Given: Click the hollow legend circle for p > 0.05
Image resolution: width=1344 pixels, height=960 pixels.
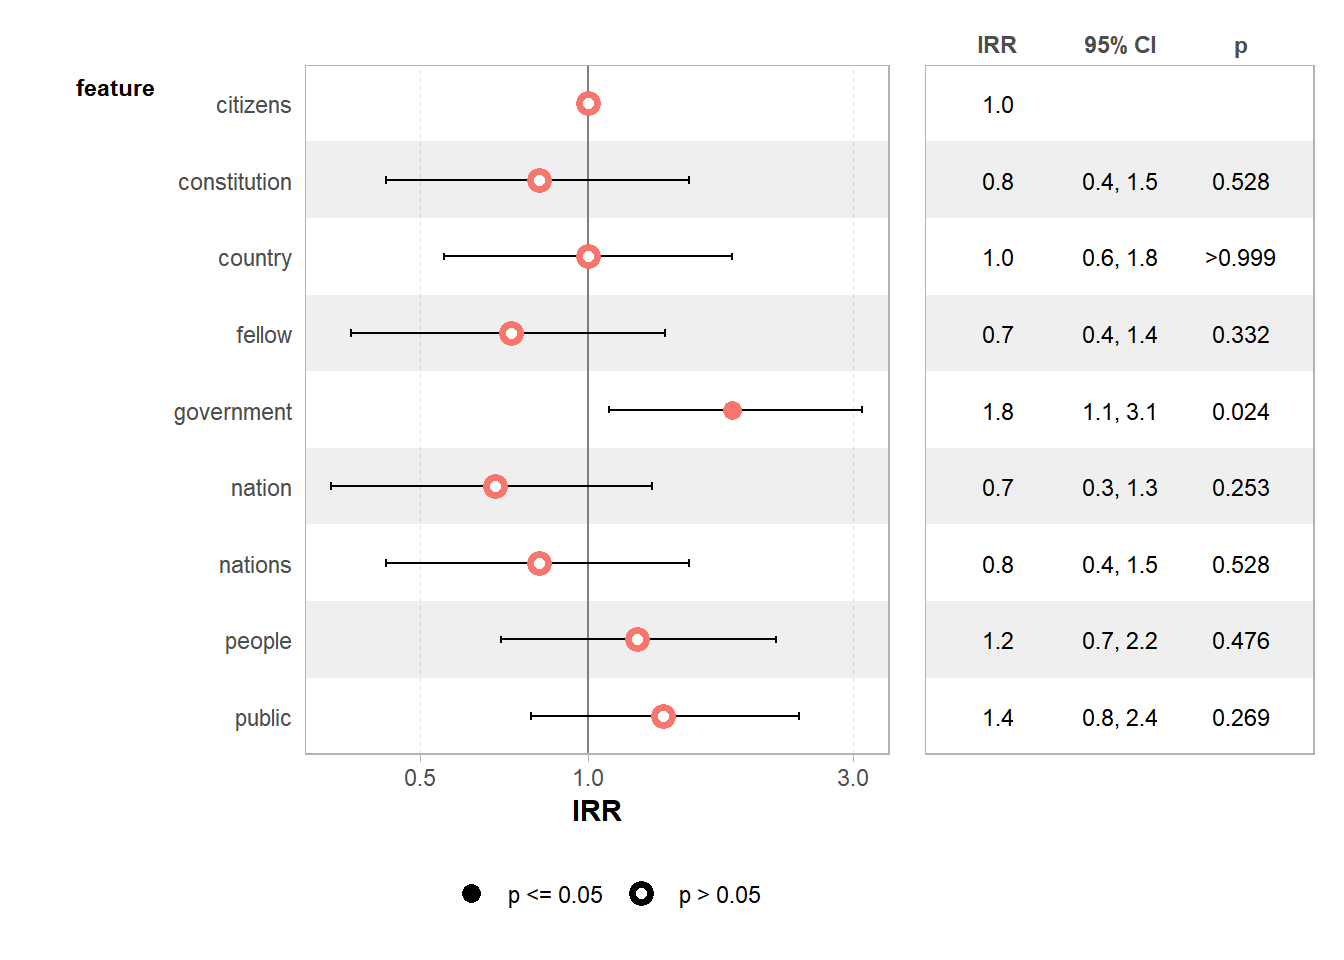Looking at the screenshot, I should [642, 894].
